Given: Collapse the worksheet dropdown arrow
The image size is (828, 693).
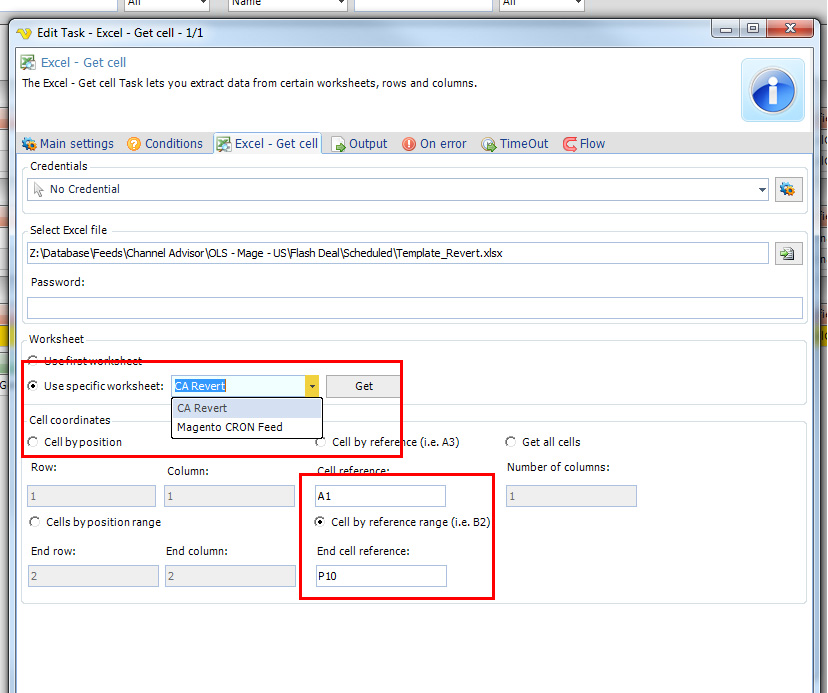Looking at the screenshot, I should (312, 386).
